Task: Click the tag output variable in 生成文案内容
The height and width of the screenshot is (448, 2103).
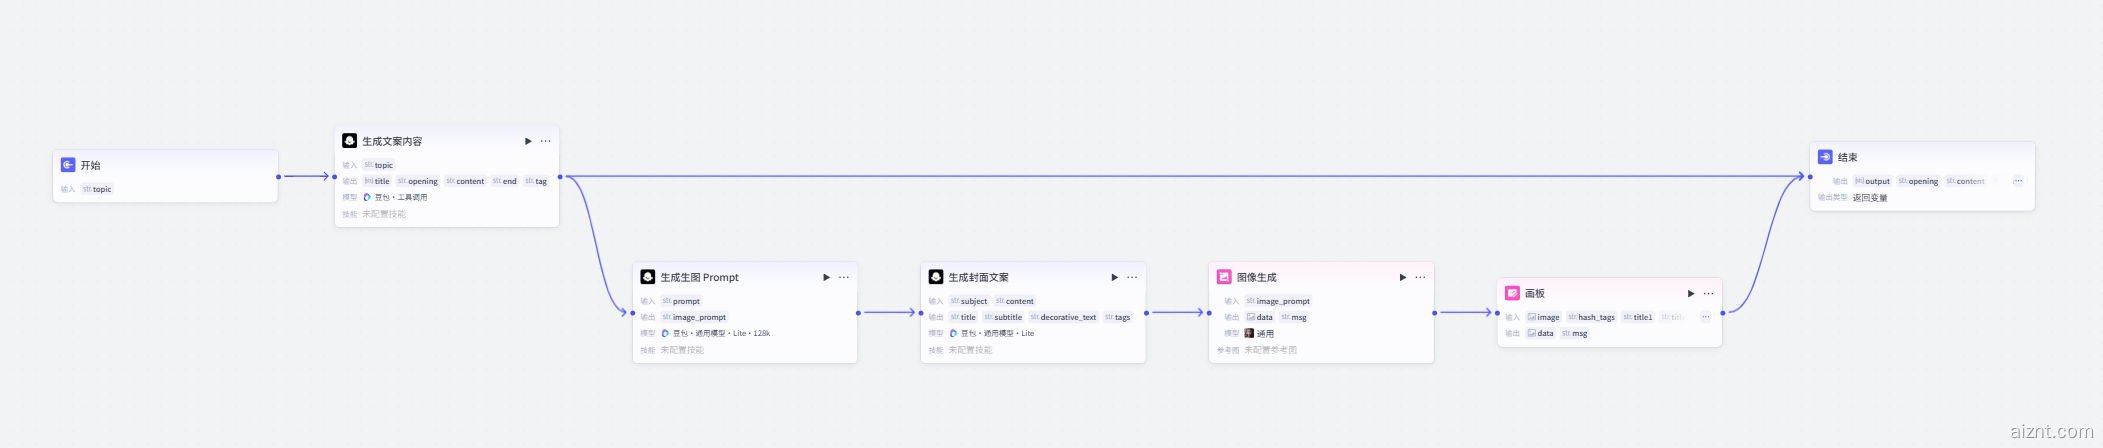Action: 536,181
